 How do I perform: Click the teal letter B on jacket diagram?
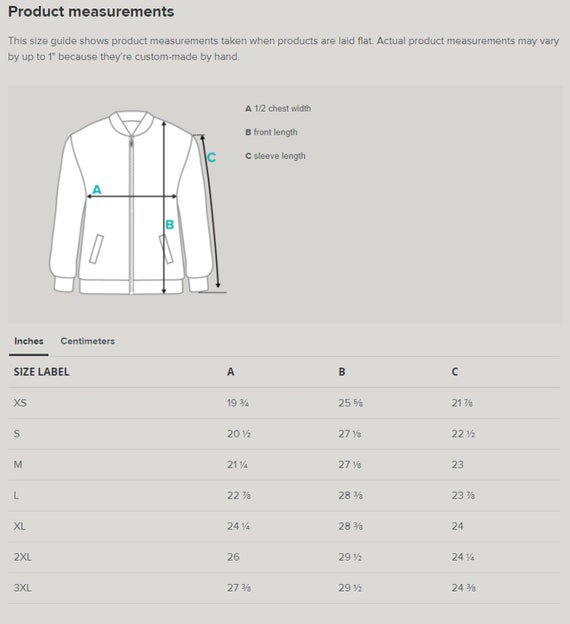pos(170,225)
